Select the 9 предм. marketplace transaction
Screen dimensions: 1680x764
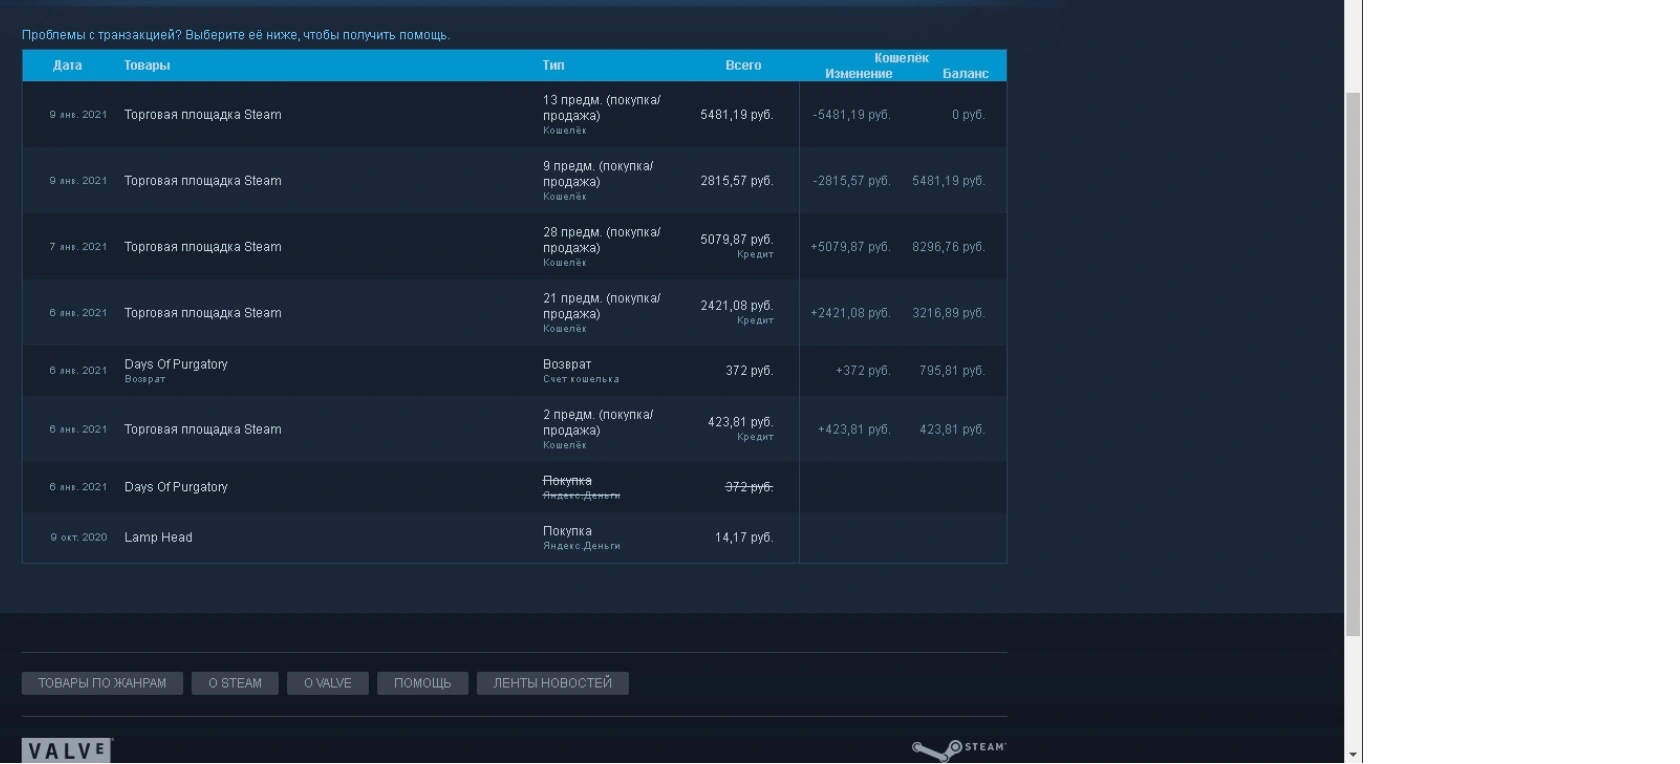[x=514, y=180]
